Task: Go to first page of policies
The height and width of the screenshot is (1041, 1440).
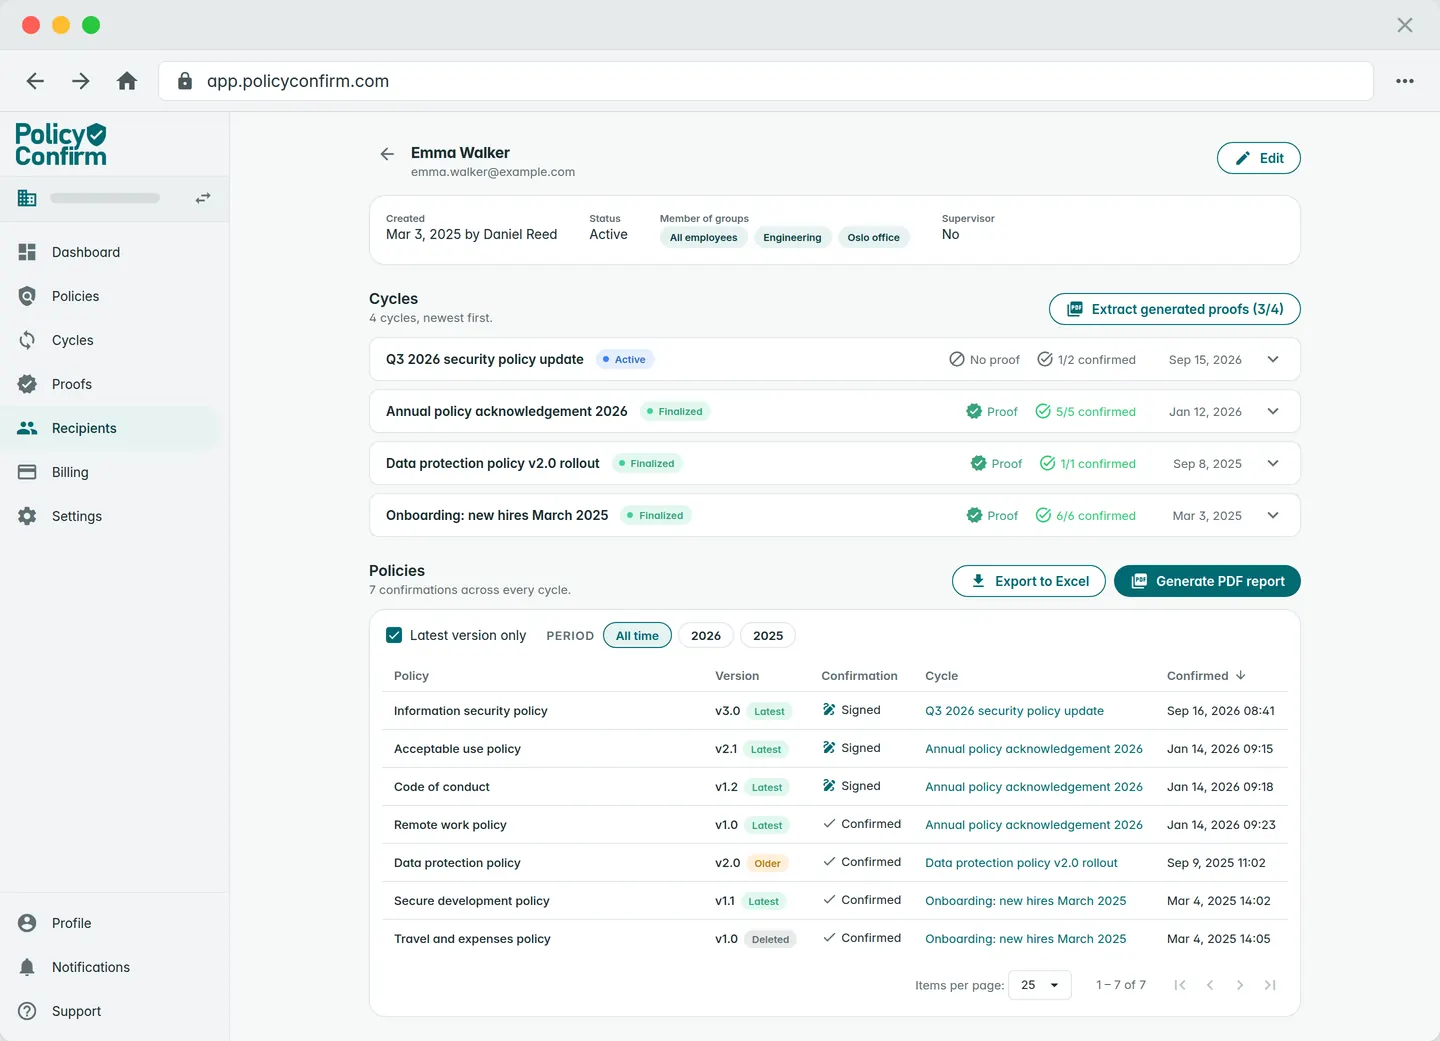Action: pos(1180,985)
